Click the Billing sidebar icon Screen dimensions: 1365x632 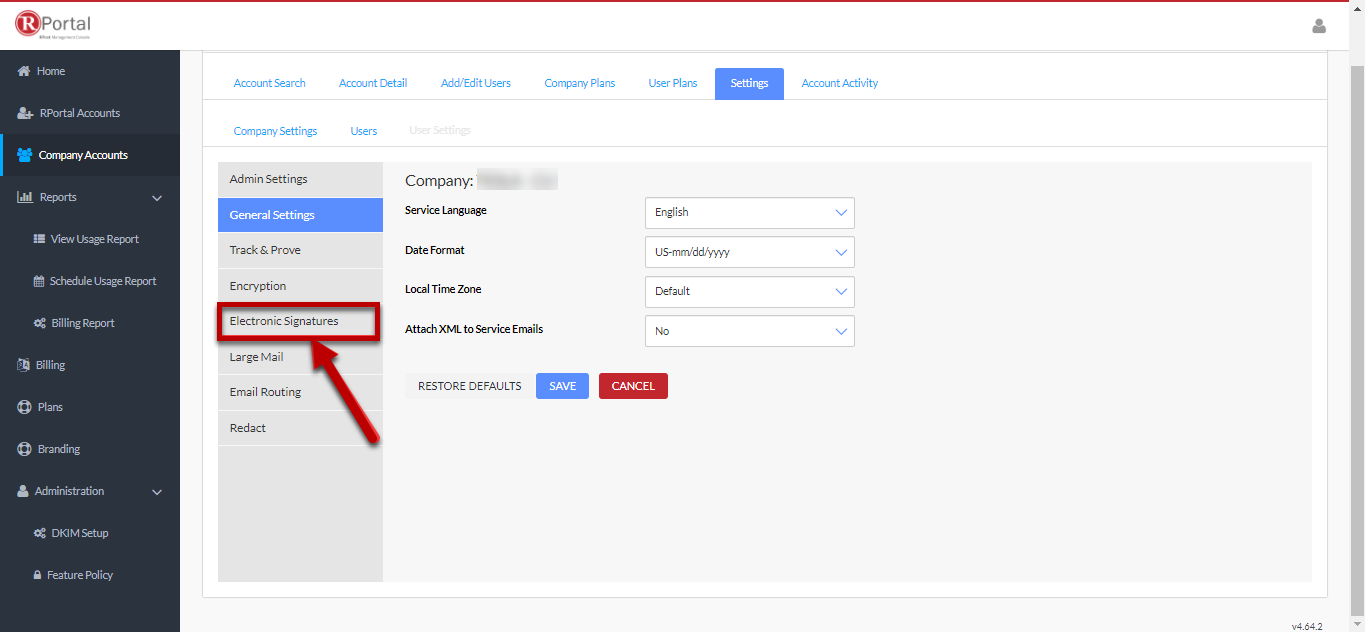(24, 365)
